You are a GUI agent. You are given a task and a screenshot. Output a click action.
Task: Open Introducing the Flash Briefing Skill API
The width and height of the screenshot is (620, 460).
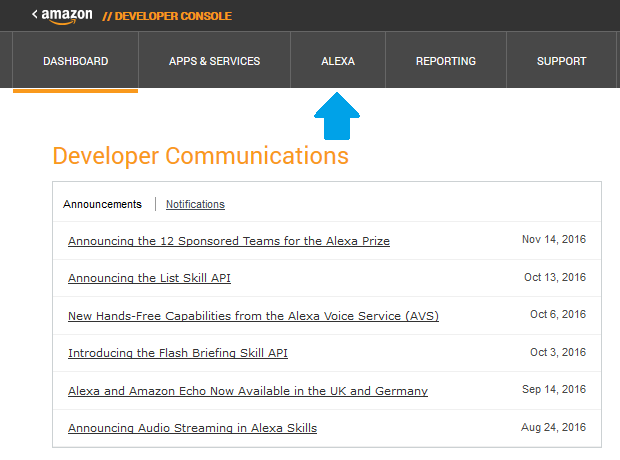178,353
